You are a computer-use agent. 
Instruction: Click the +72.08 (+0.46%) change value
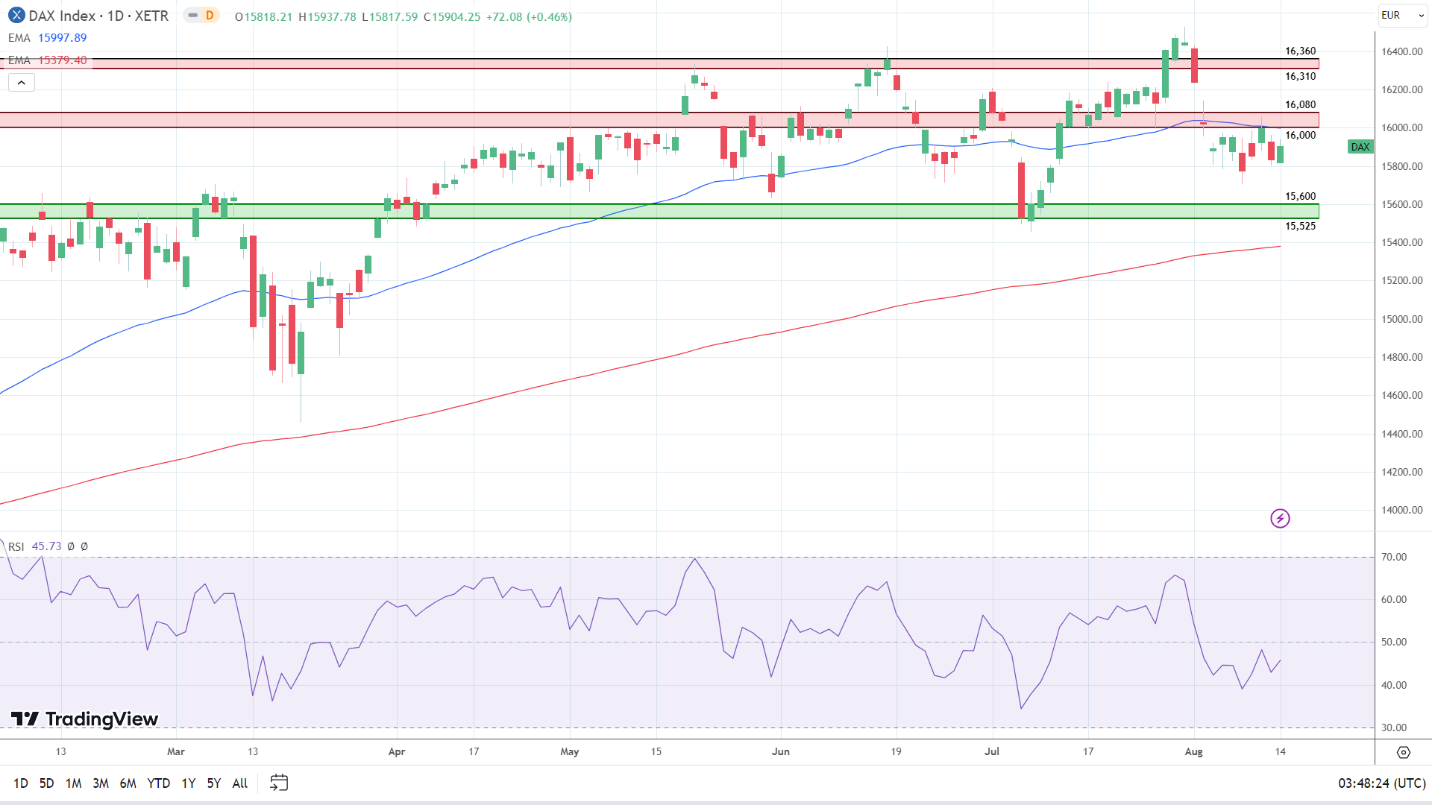coord(529,17)
